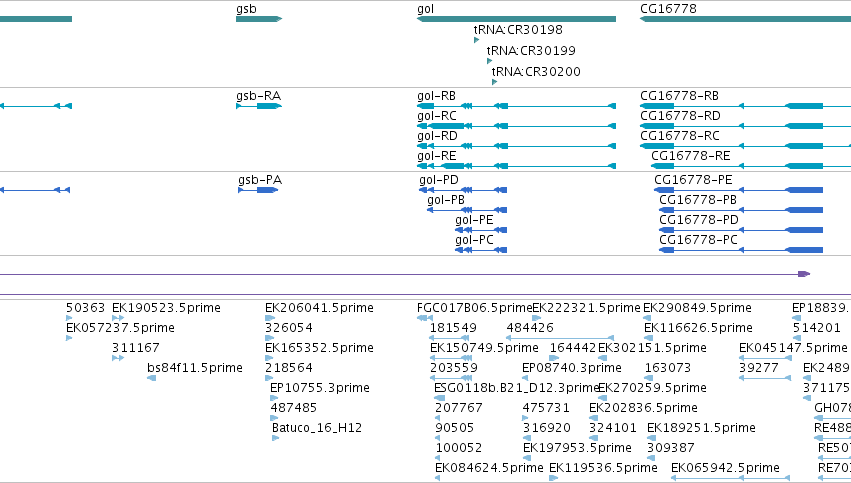The height and width of the screenshot is (483, 851).
Task: Select the 484426 feature label
Action: pyautogui.click(x=530, y=328)
